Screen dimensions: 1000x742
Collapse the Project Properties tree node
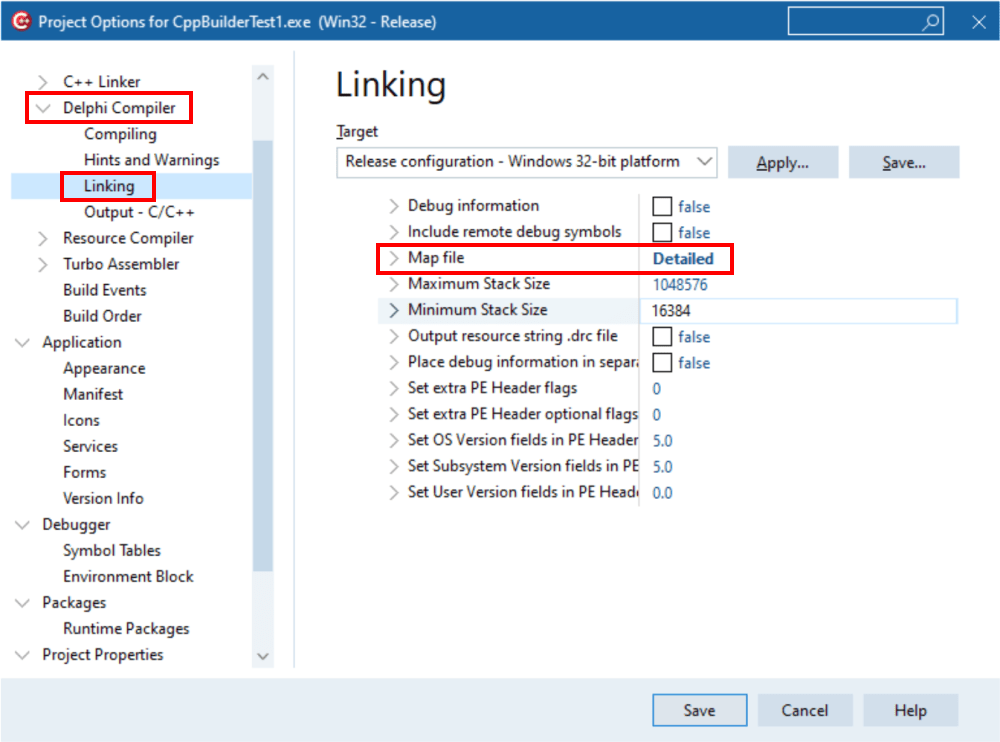(x=22, y=655)
